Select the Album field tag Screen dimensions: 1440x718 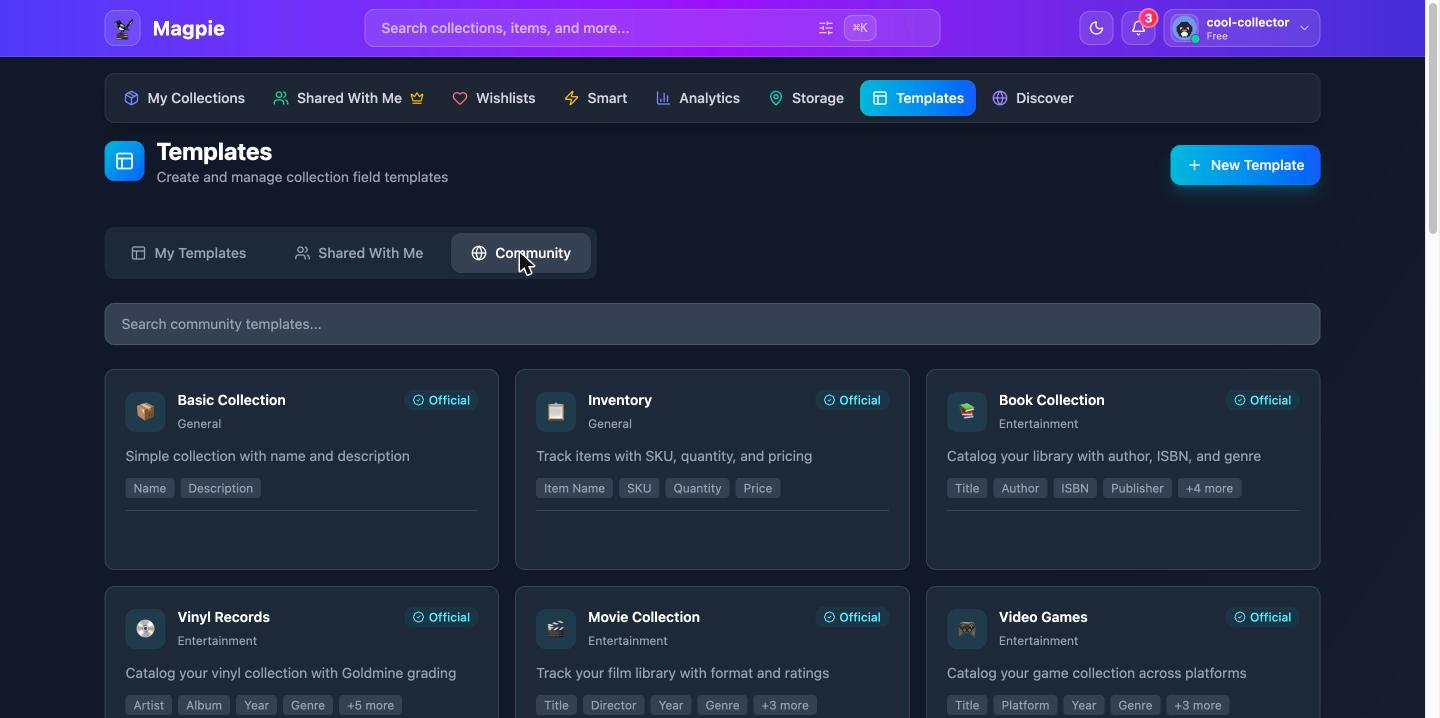pos(204,705)
